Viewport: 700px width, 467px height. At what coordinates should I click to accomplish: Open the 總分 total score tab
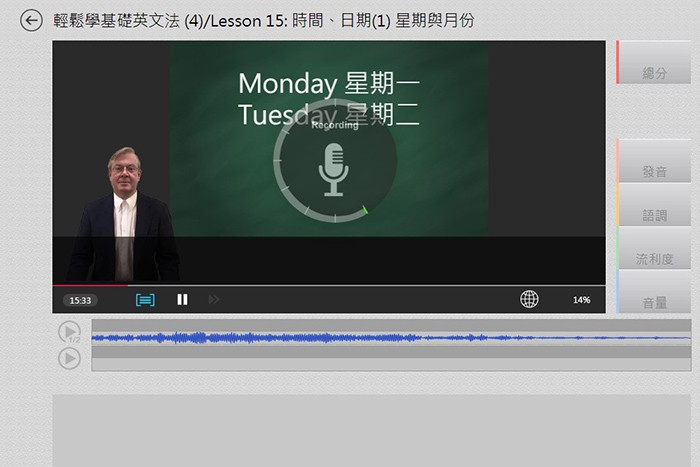pos(655,73)
